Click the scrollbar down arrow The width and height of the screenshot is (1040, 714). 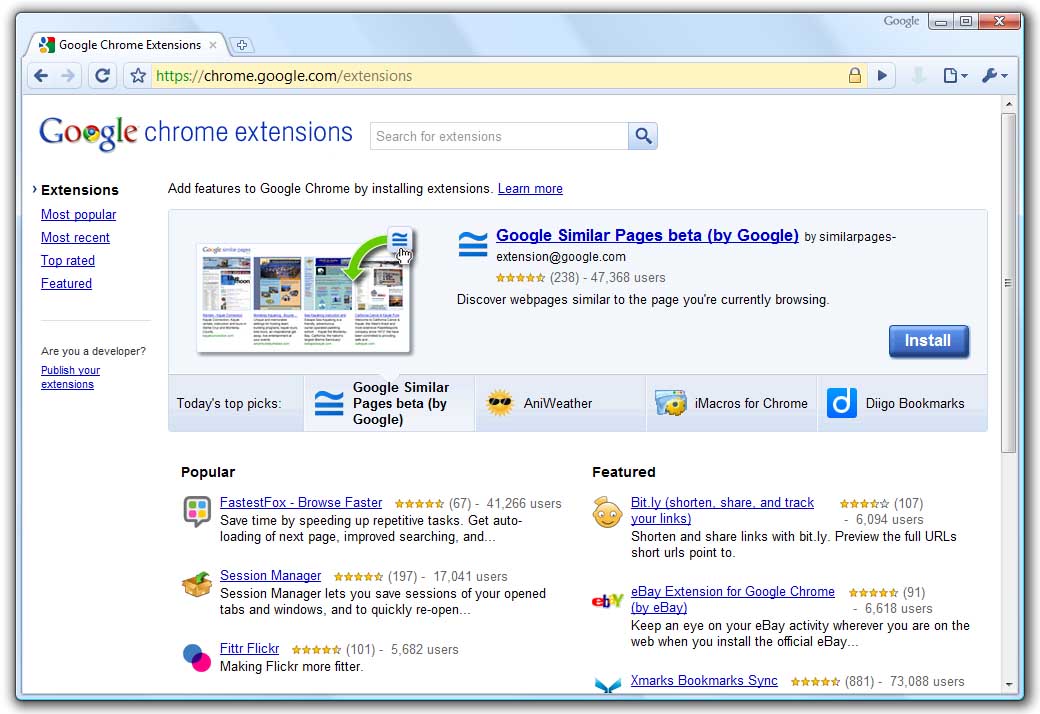point(1009,684)
